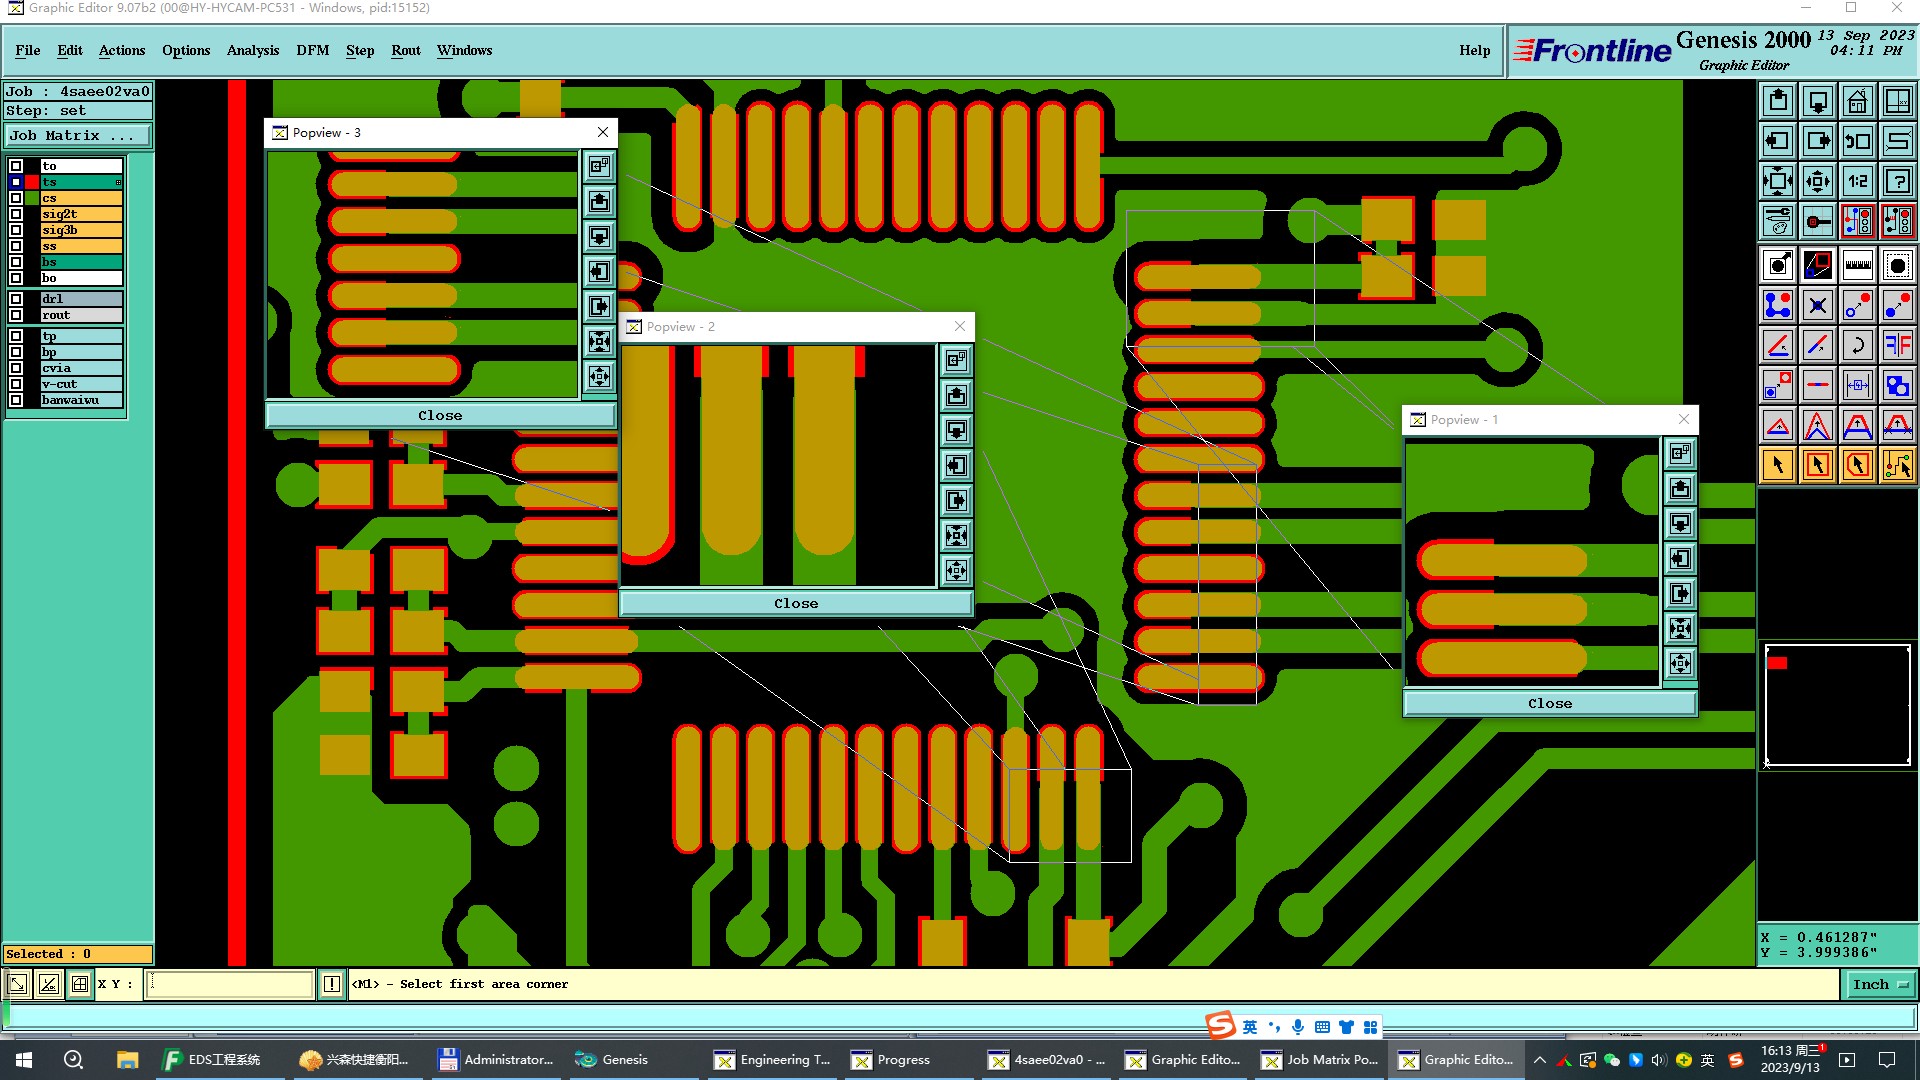Select the ruler measurement tool
The image size is (1920, 1080).
coord(1857,265)
